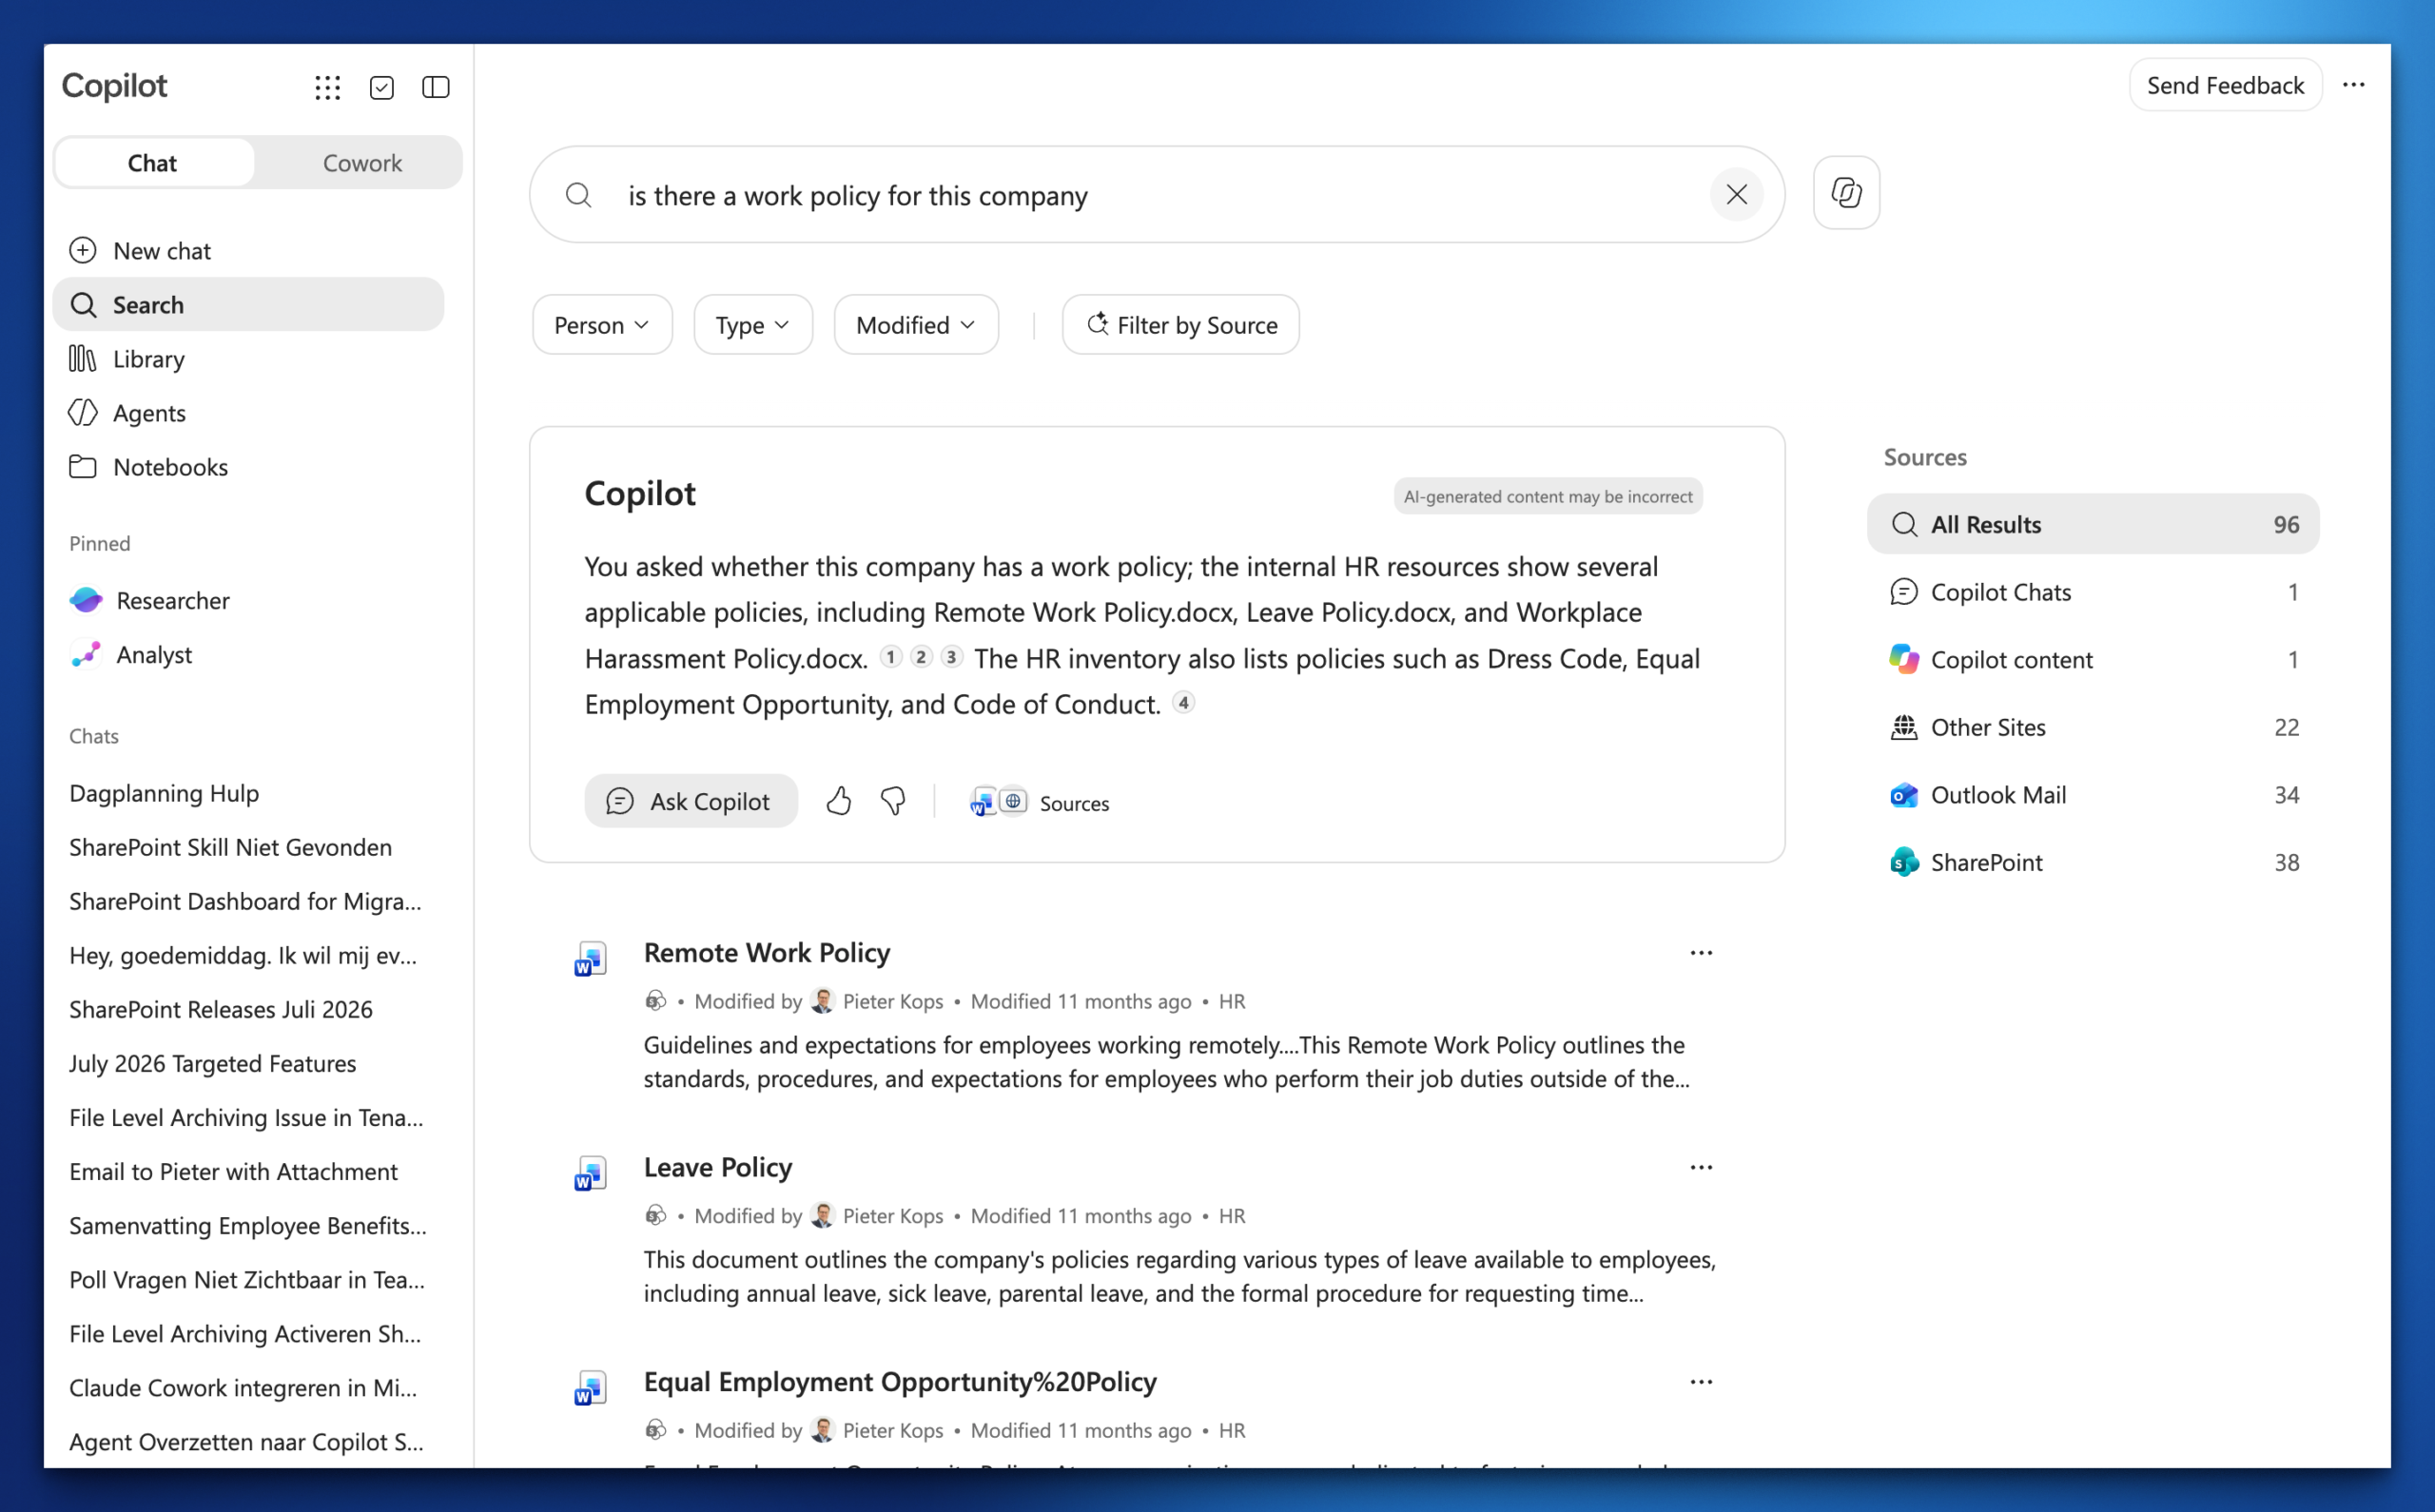Open citation 1 in Copilot answer
The height and width of the screenshot is (1512, 2435).
coord(890,657)
